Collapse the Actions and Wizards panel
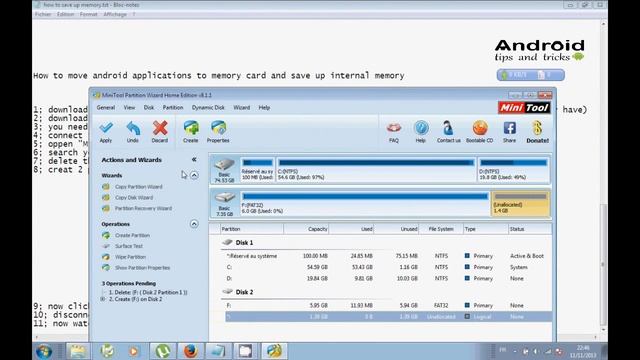The image size is (640, 360). [194, 160]
